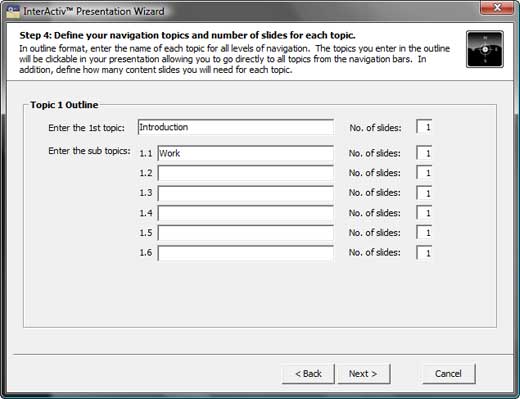This screenshot has width=520, height=399.
Task: Focus the sub topic 1.2 text field
Action: coord(245,173)
